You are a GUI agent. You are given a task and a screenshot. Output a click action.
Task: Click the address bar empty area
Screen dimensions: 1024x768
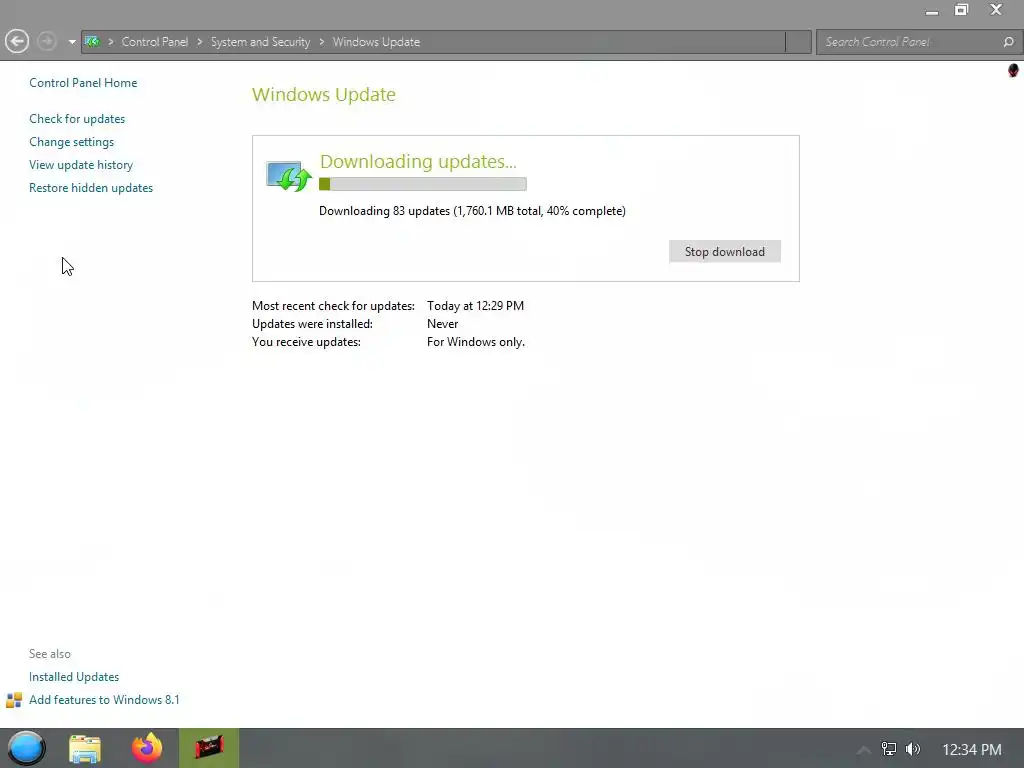pyautogui.click(x=601, y=42)
